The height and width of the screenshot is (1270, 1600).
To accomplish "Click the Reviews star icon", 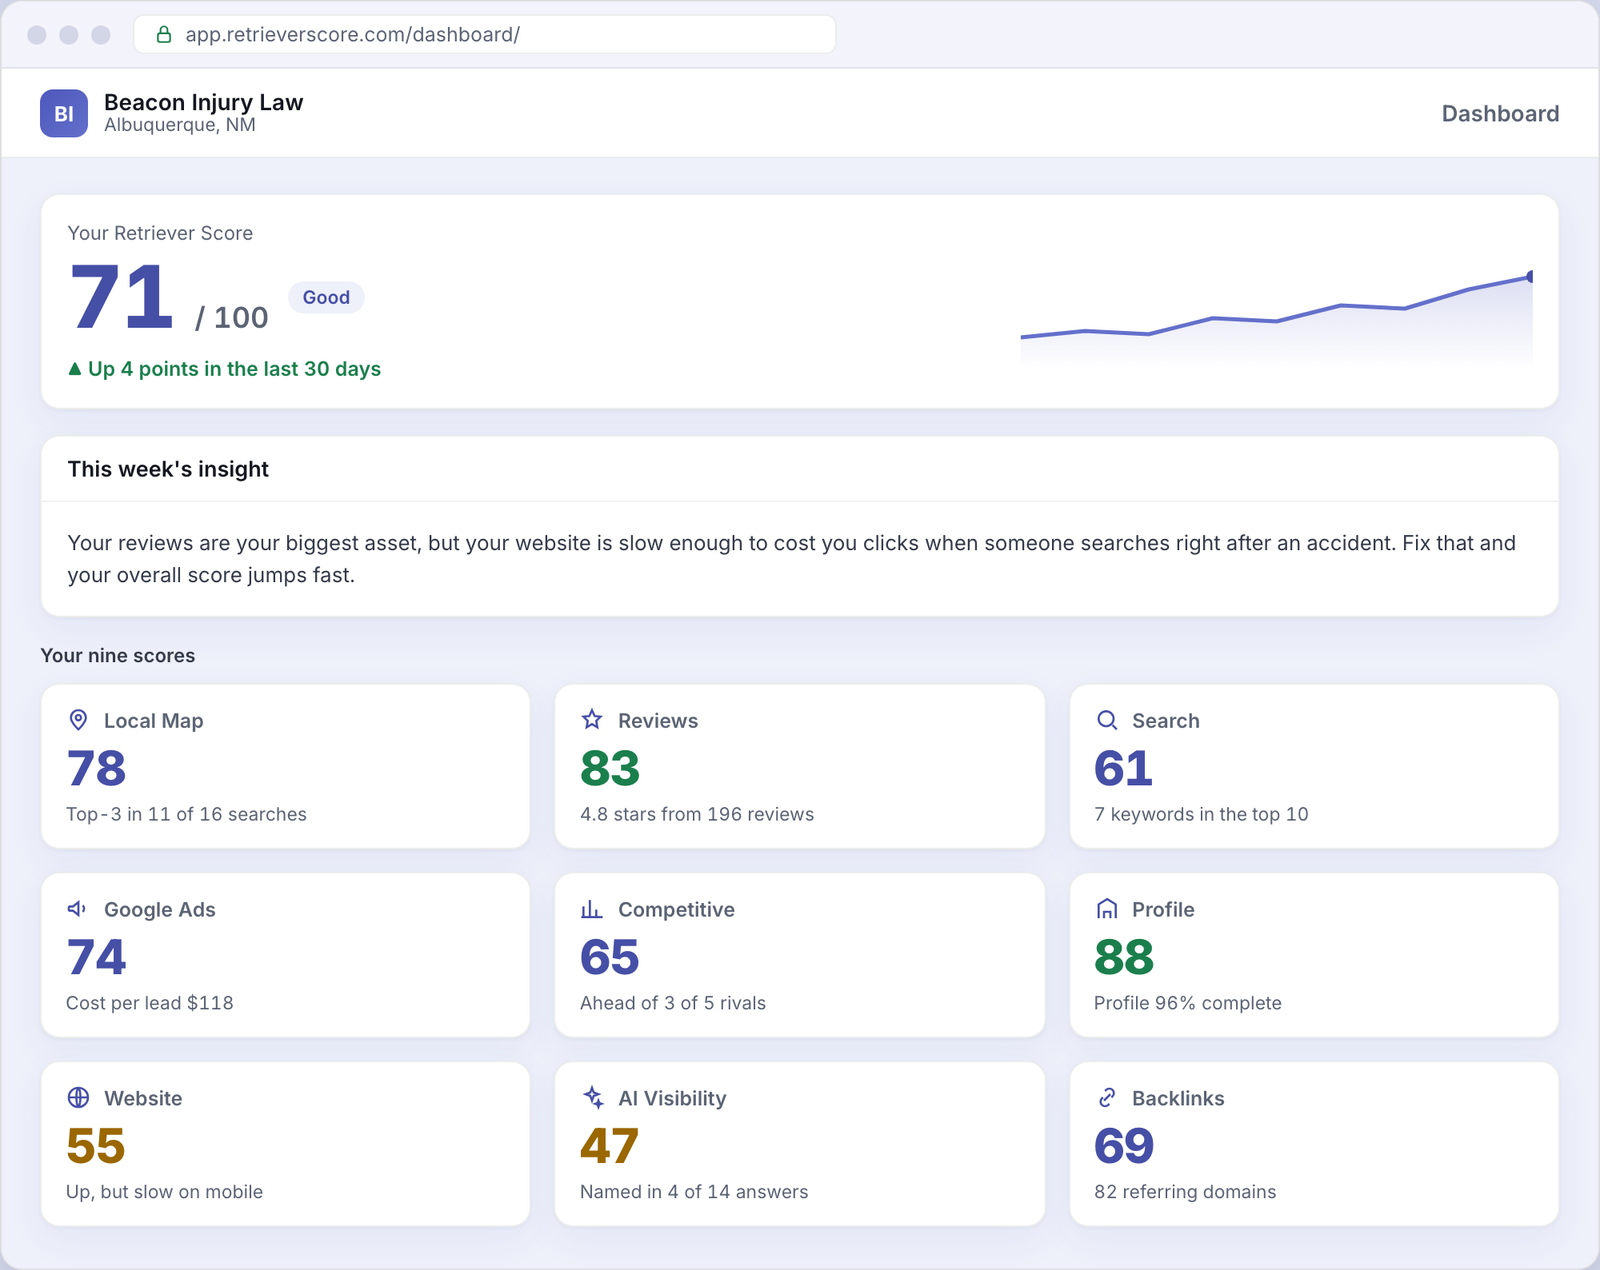I will 592,720.
